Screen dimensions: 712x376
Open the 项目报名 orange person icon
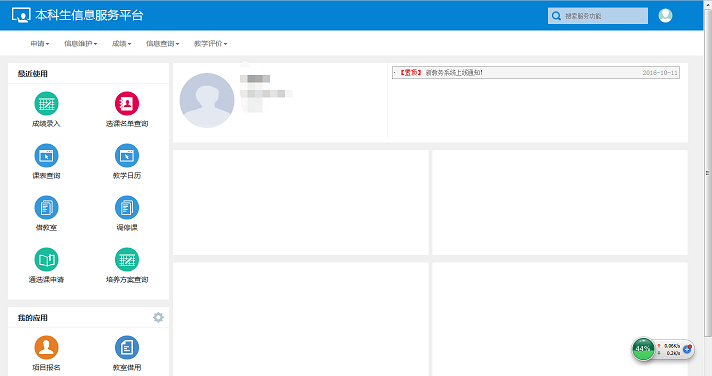click(46, 347)
